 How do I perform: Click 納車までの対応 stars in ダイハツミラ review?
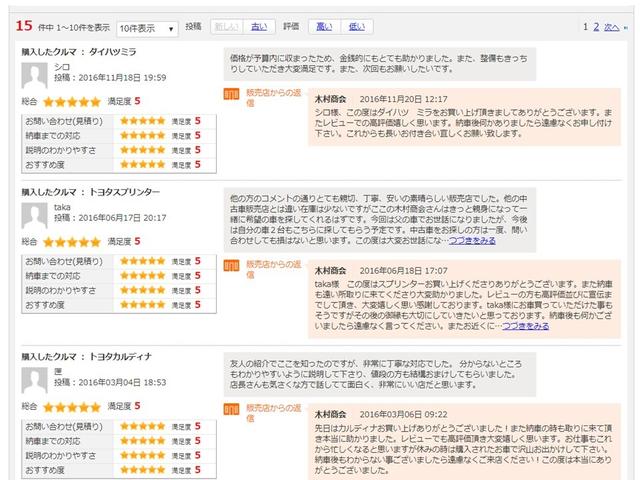coord(142,136)
